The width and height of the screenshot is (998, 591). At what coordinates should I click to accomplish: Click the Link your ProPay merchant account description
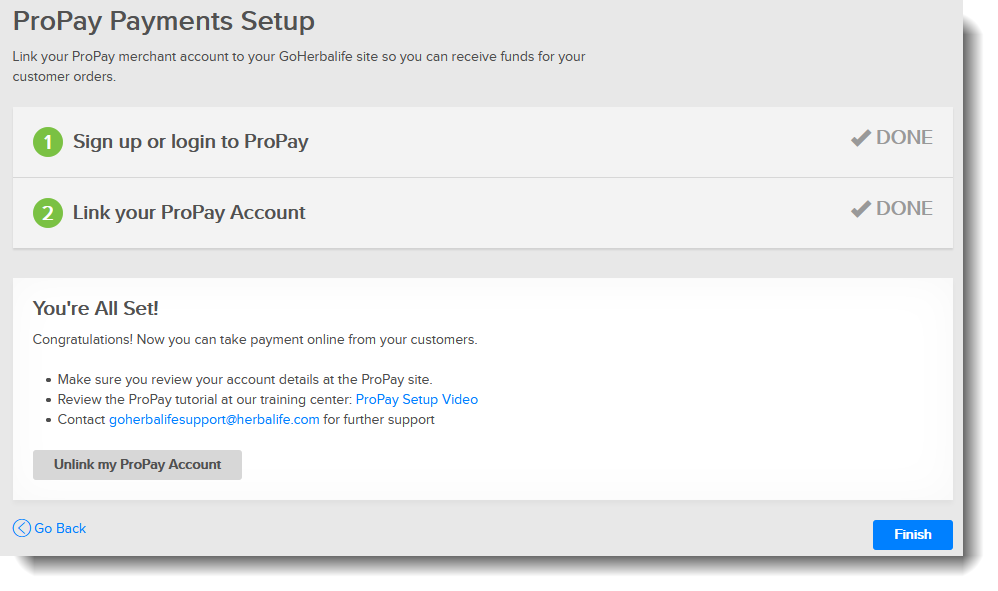(x=298, y=57)
